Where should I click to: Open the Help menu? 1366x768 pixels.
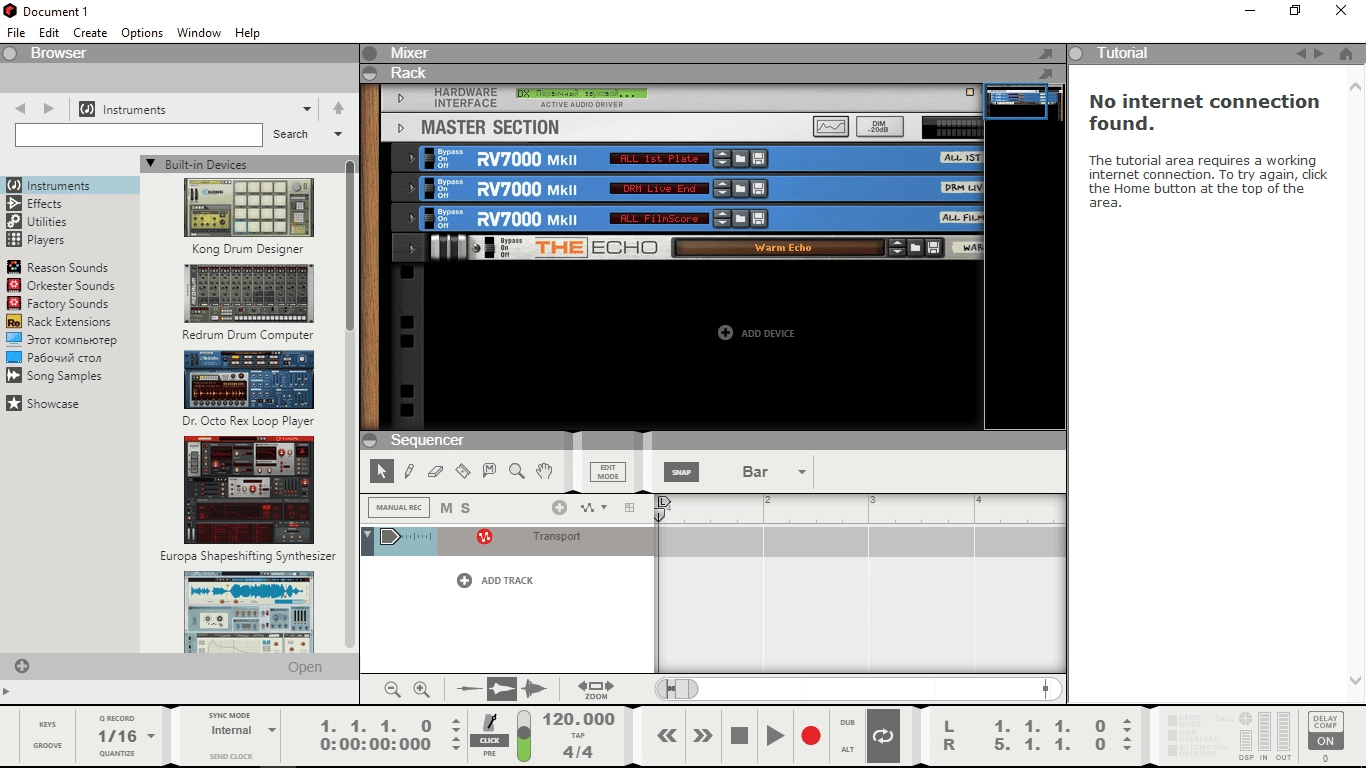coord(247,33)
